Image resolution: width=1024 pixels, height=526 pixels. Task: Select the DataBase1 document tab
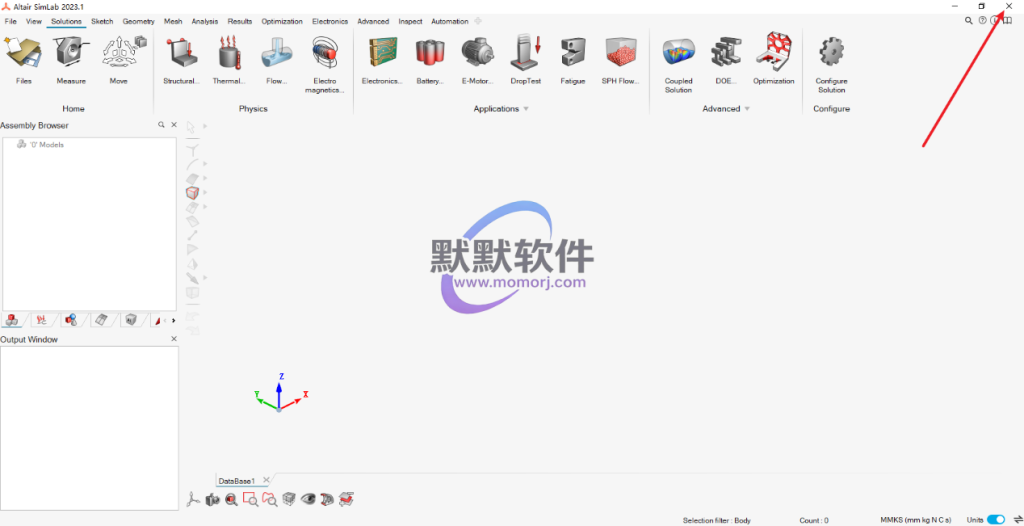point(237,481)
